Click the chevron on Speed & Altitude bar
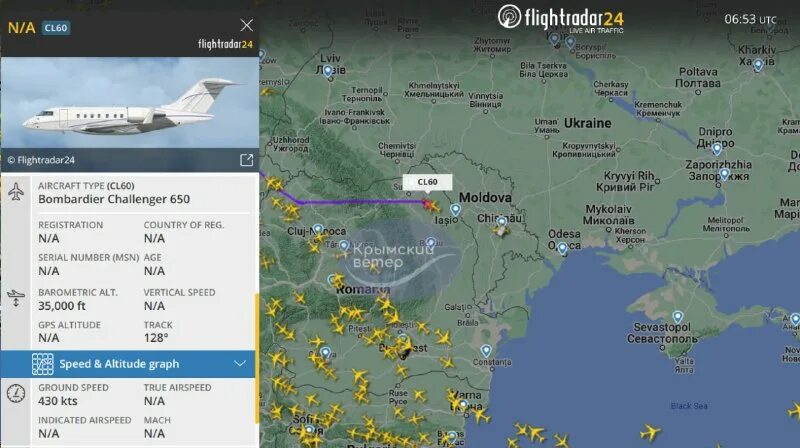This screenshot has height=448, width=800. 240,364
